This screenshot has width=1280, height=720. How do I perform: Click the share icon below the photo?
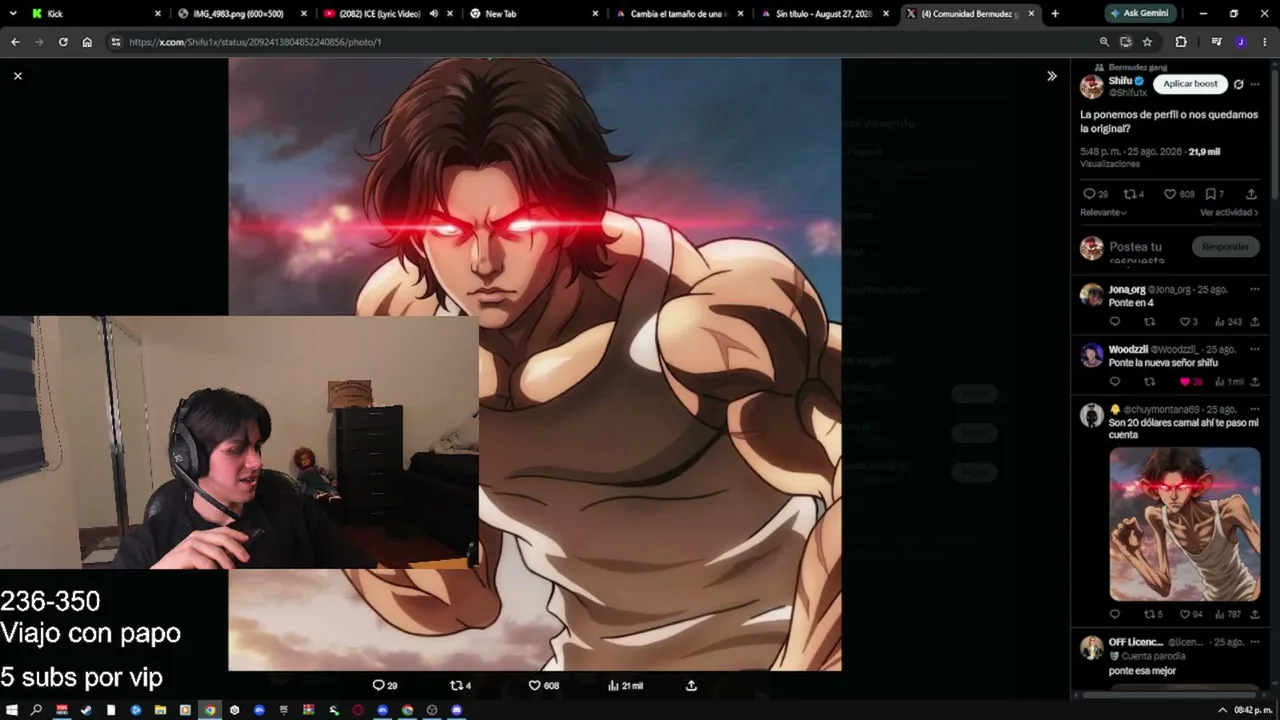691,686
